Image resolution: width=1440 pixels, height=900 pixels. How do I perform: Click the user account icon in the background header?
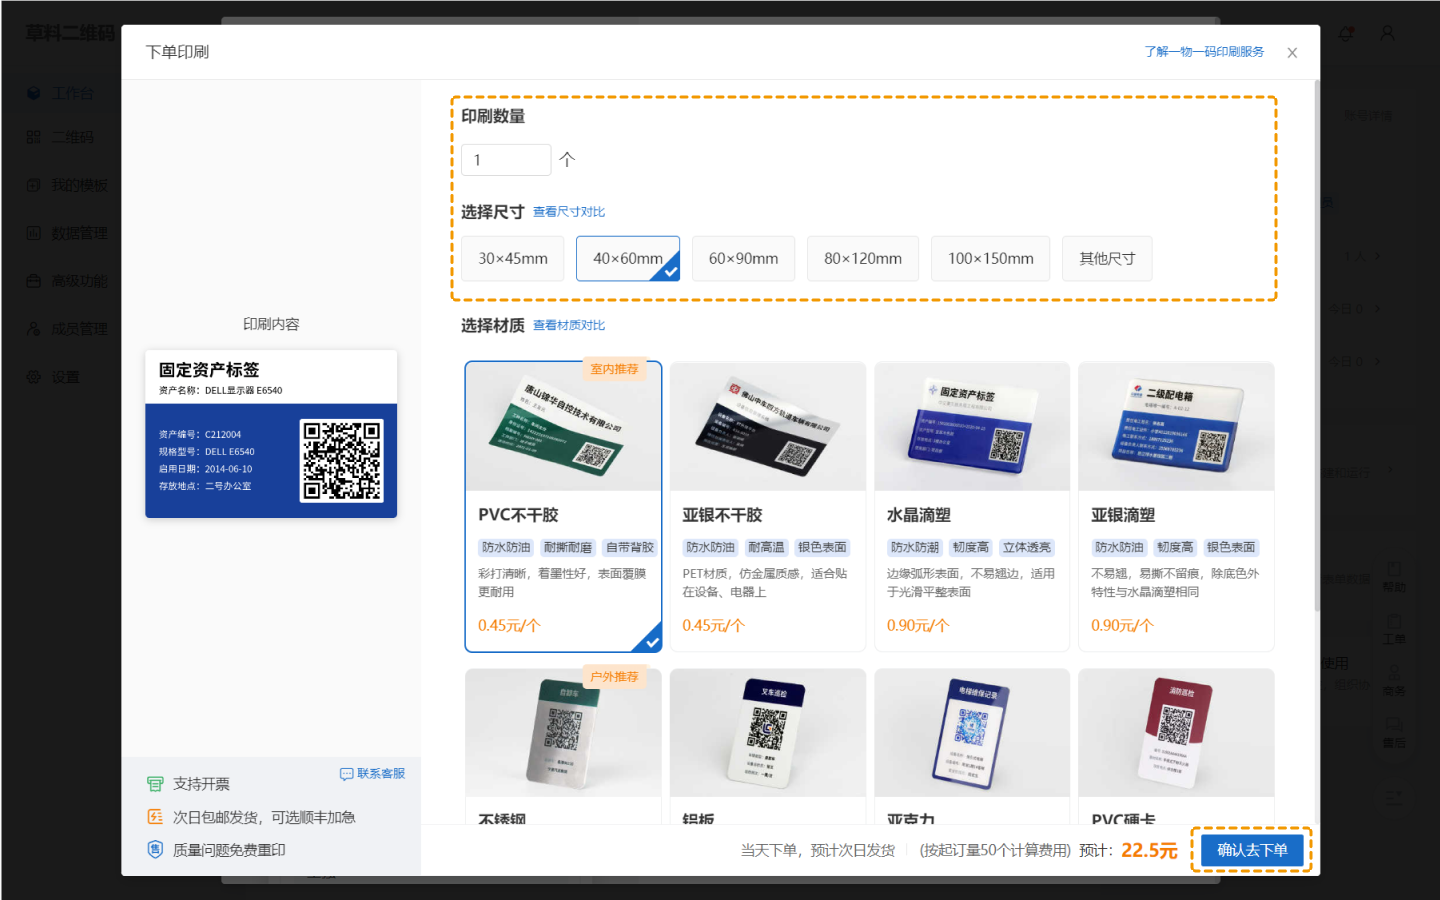click(1388, 33)
